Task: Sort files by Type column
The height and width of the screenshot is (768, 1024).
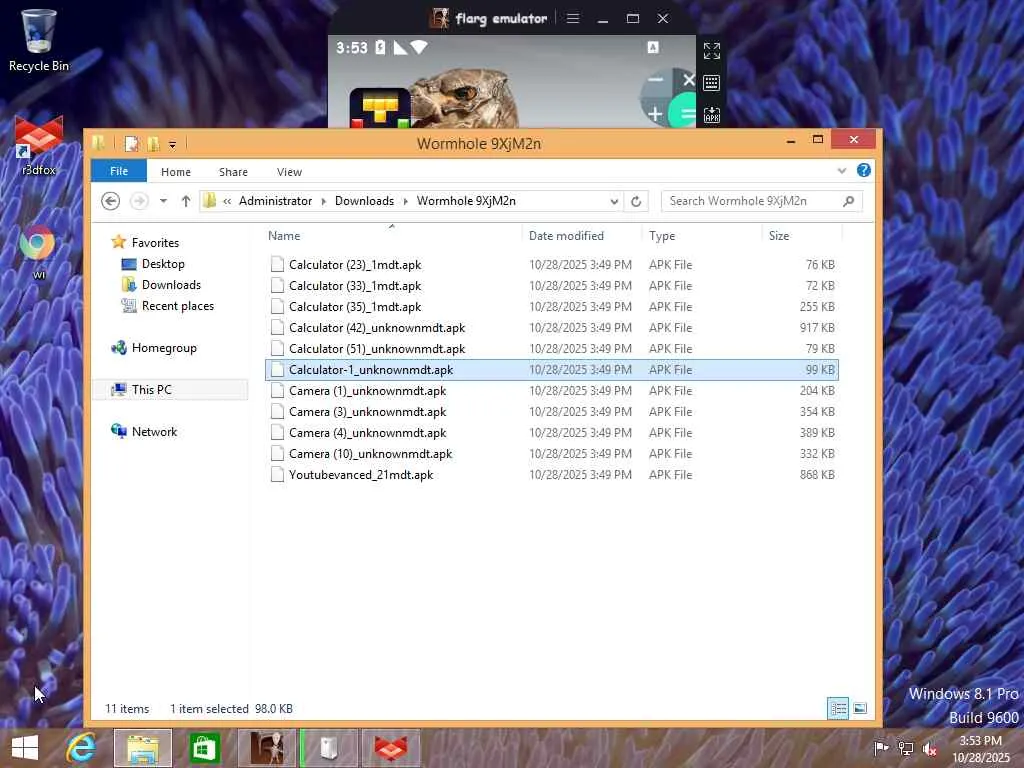Action: pyautogui.click(x=701, y=236)
